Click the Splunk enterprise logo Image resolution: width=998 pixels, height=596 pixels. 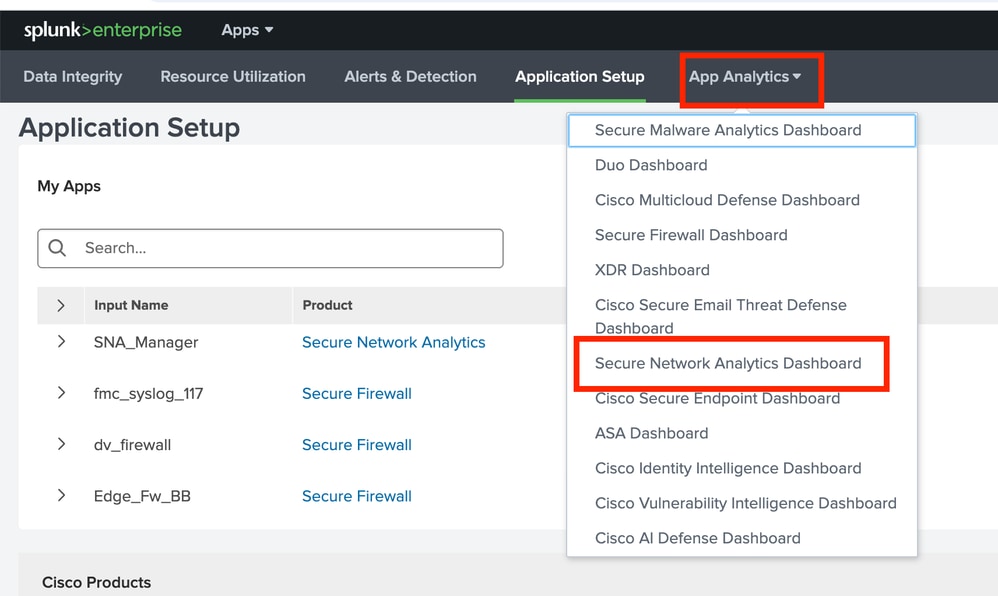coord(102,30)
